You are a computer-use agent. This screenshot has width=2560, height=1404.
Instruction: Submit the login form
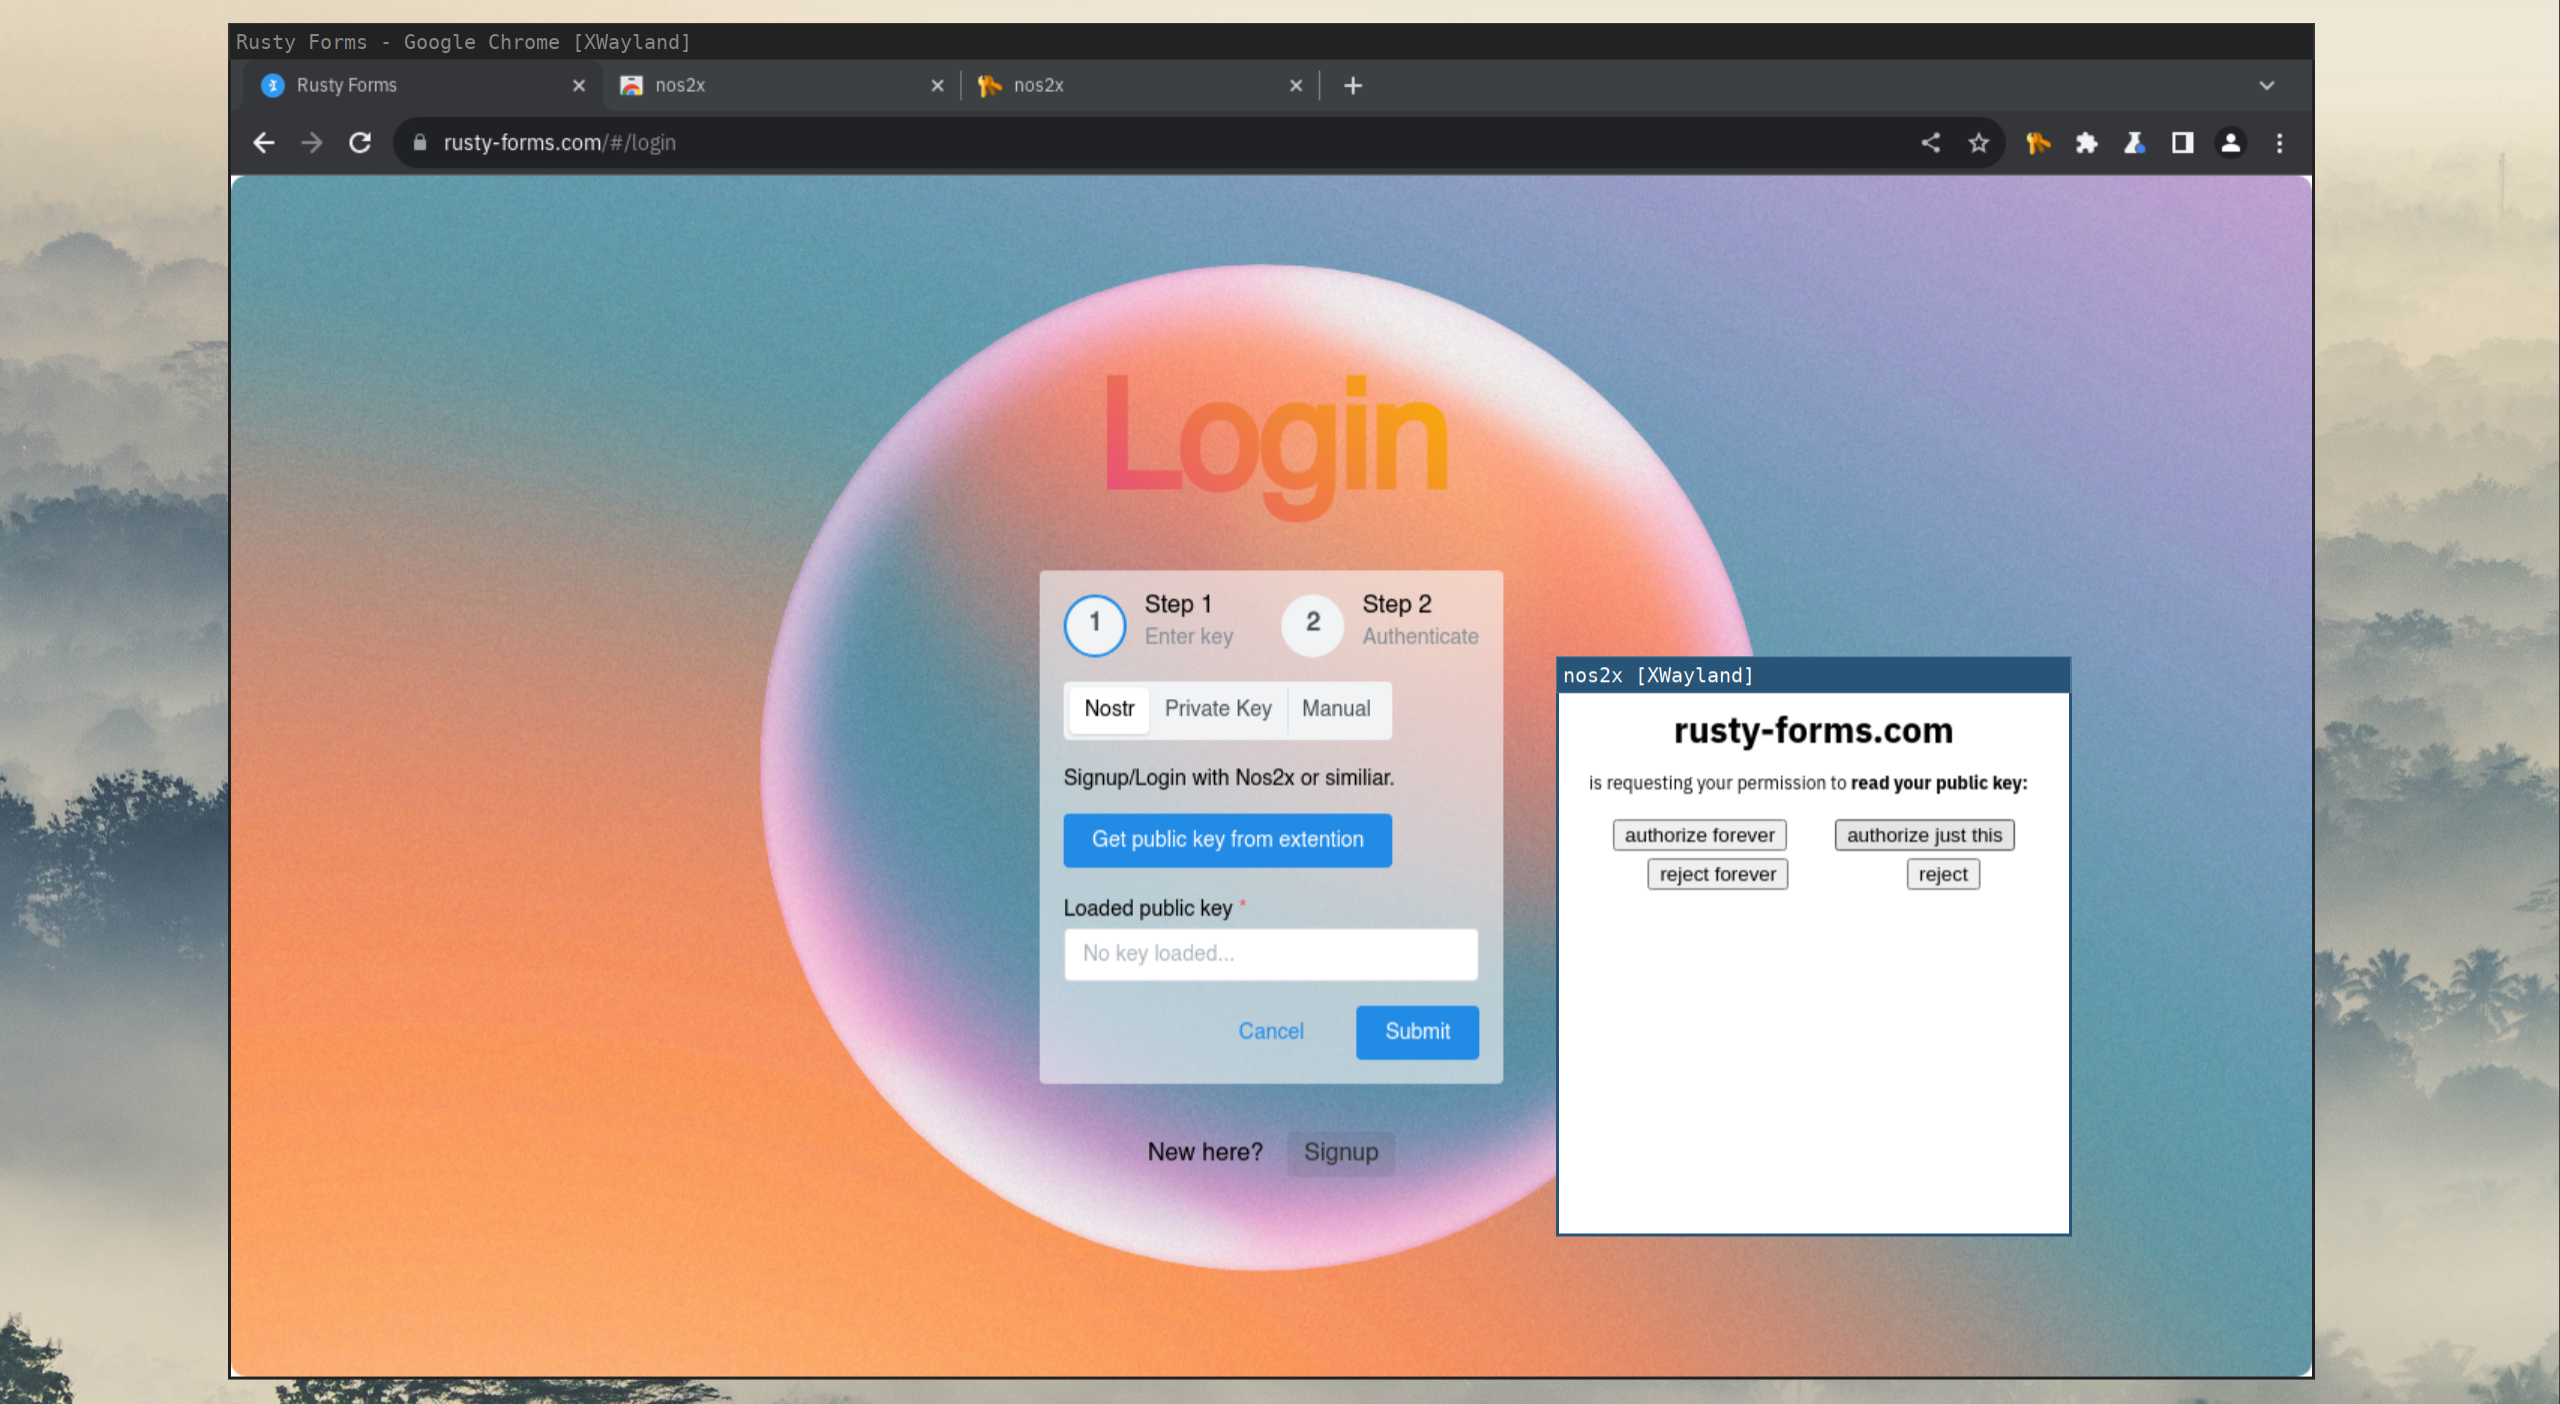1417,1032
